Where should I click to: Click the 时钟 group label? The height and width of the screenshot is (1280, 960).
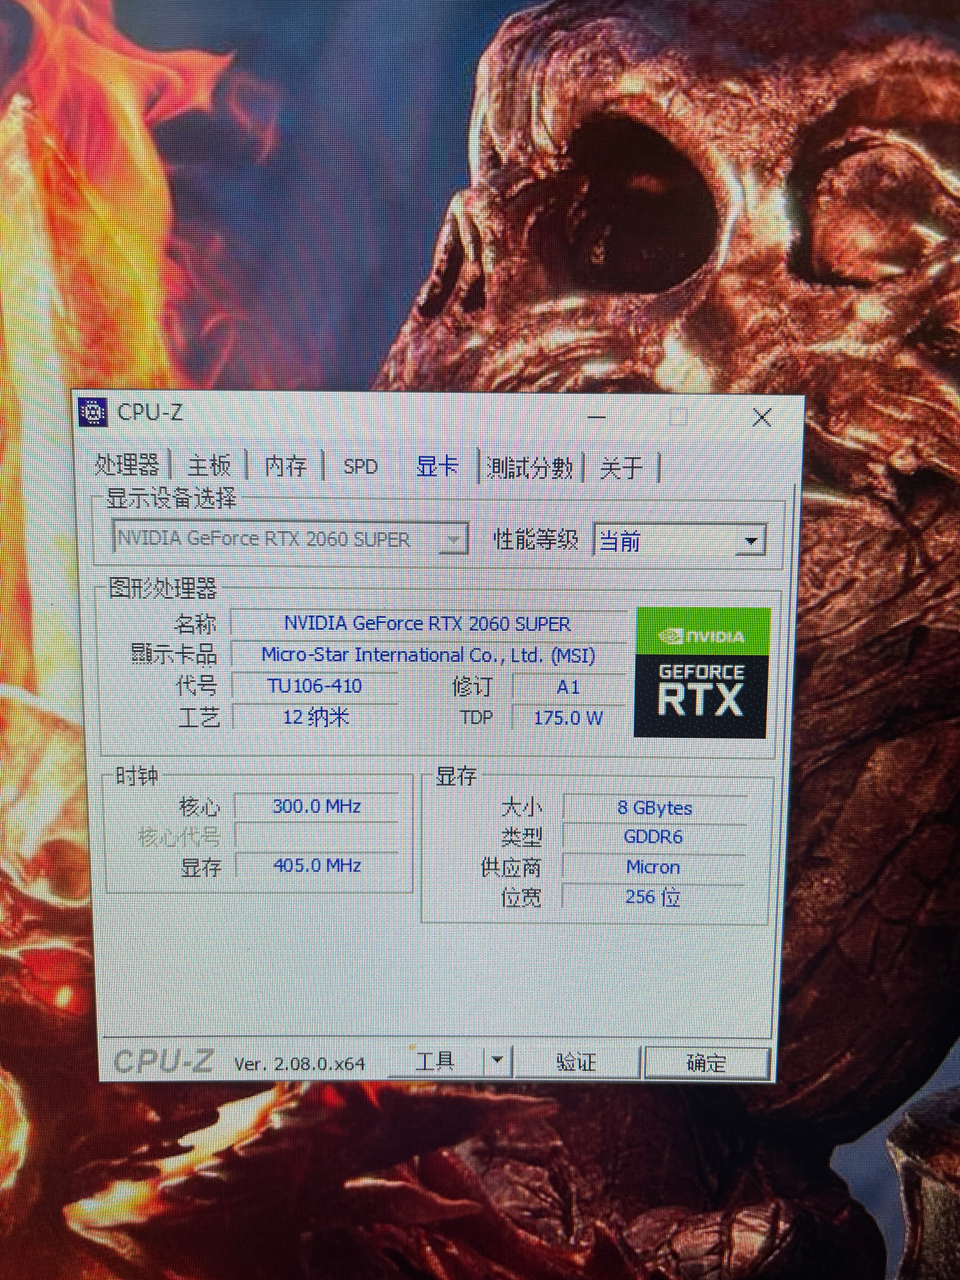[137, 775]
